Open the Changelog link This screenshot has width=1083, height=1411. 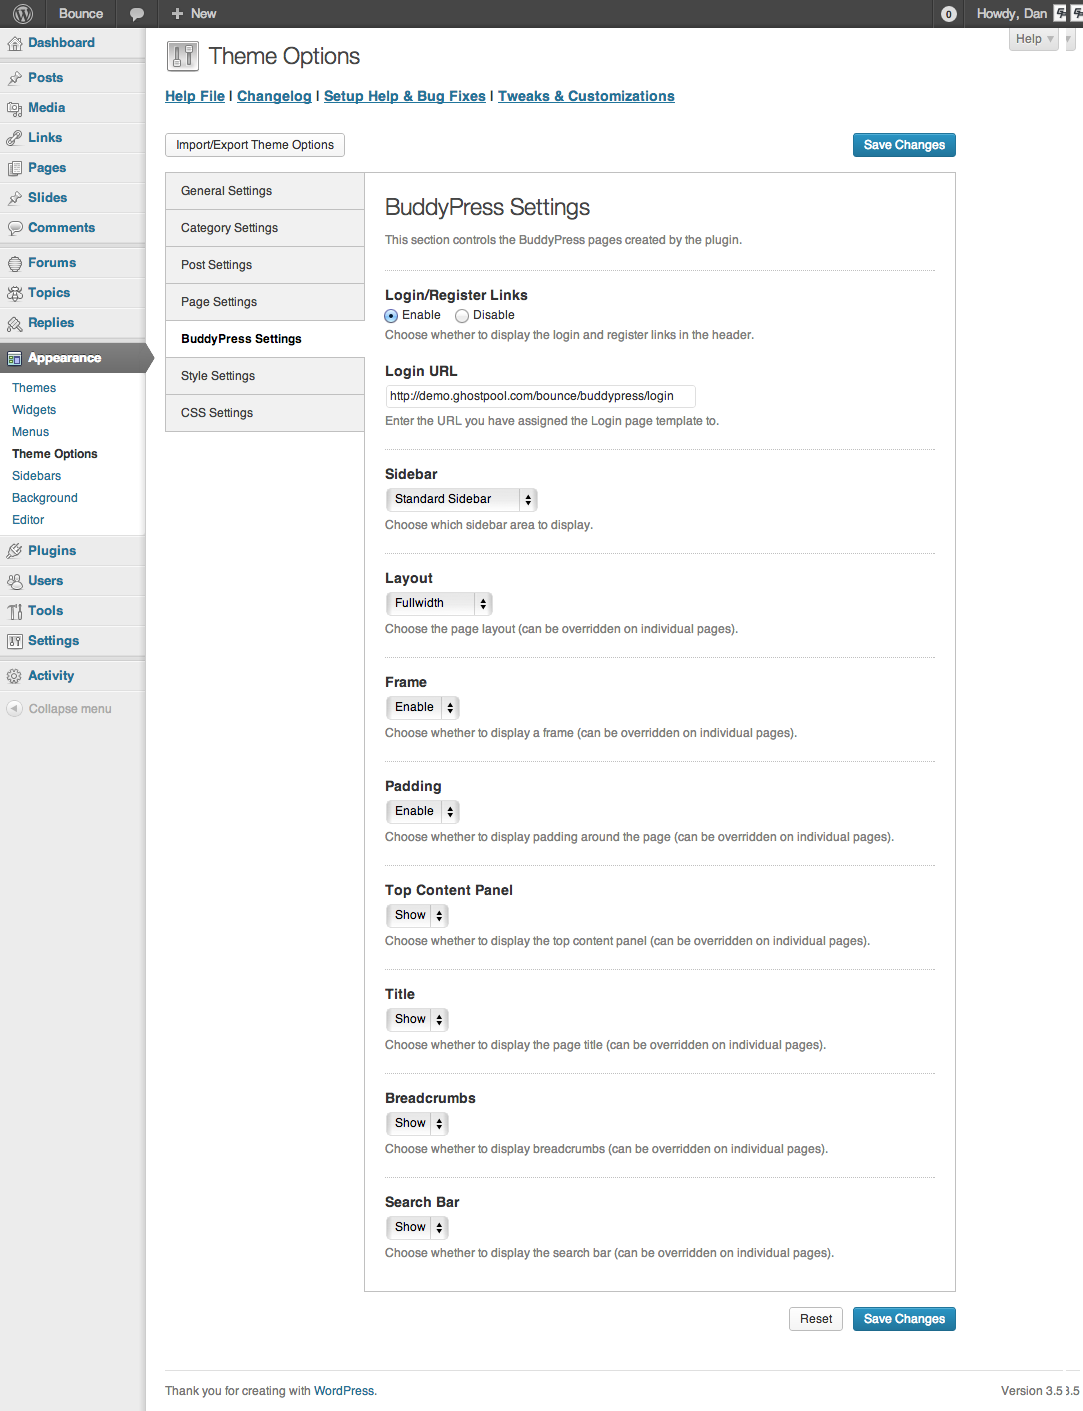pyautogui.click(x=274, y=96)
